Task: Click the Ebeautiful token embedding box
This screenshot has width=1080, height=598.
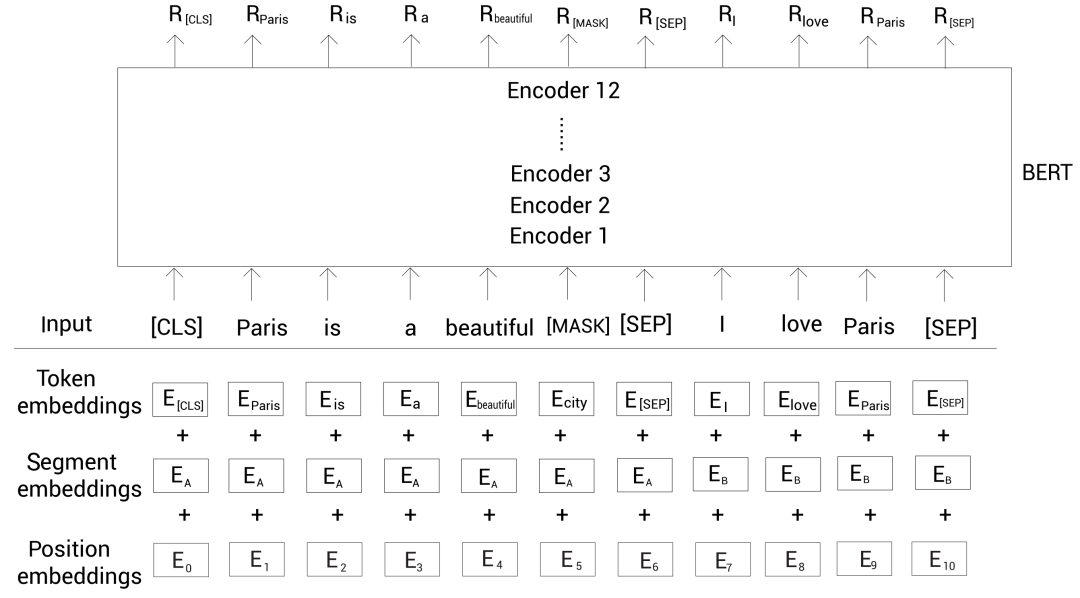Action: coord(489,402)
